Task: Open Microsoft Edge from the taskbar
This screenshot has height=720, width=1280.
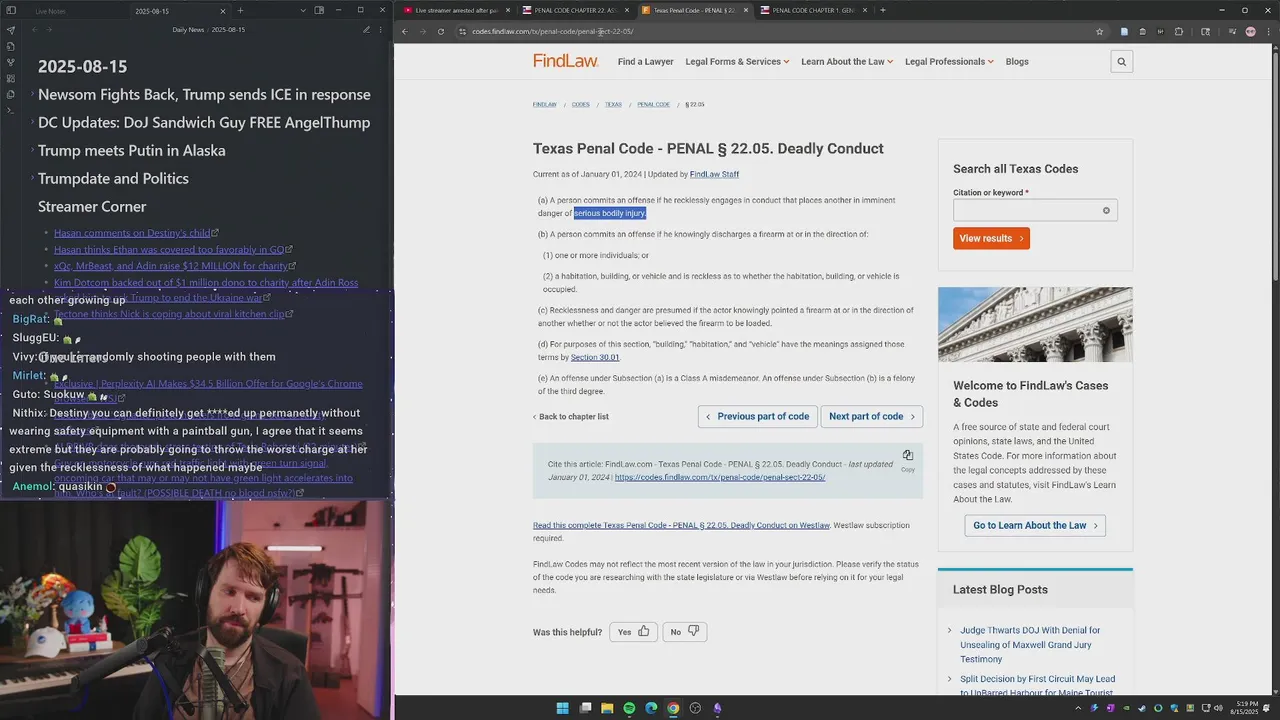Action: (651, 708)
